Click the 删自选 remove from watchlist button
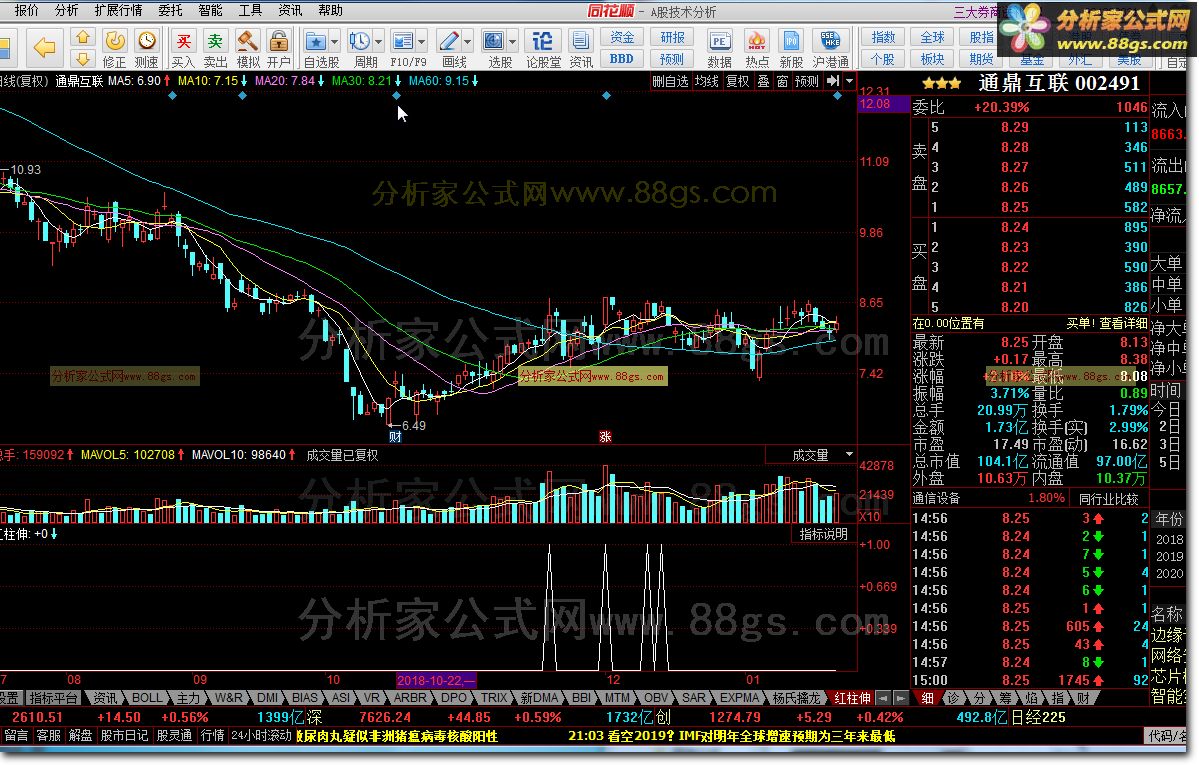1199x765 pixels. (x=671, y=81)
